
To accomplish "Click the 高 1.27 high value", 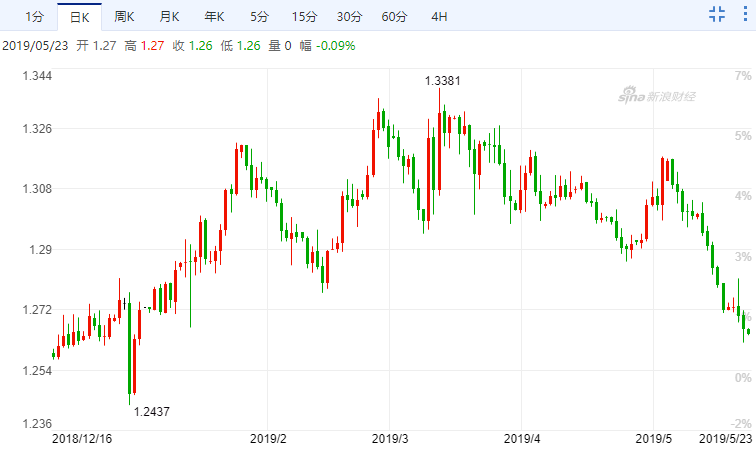I will point(144,46).
